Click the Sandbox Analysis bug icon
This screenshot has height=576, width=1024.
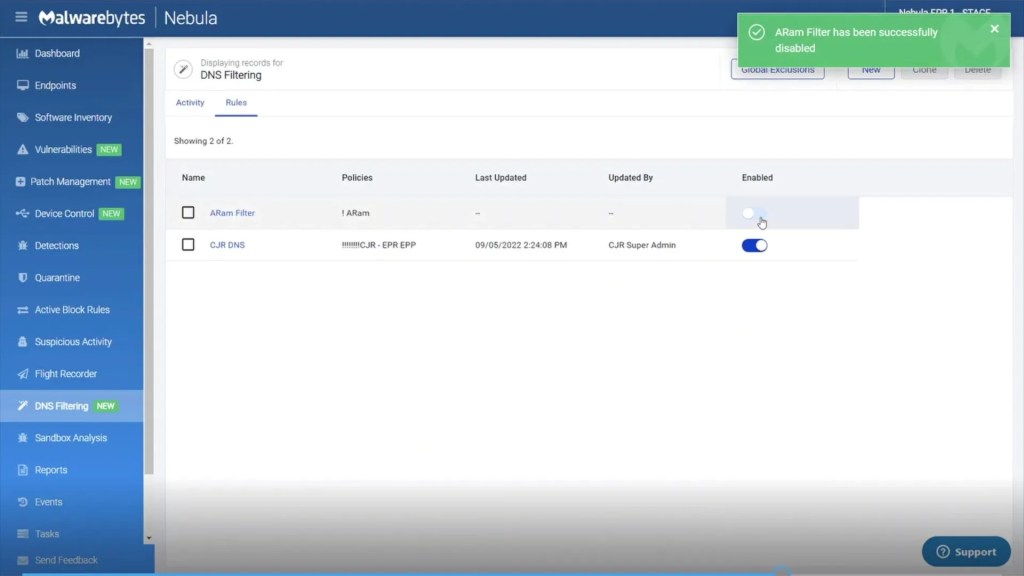(x=22, y=438)
